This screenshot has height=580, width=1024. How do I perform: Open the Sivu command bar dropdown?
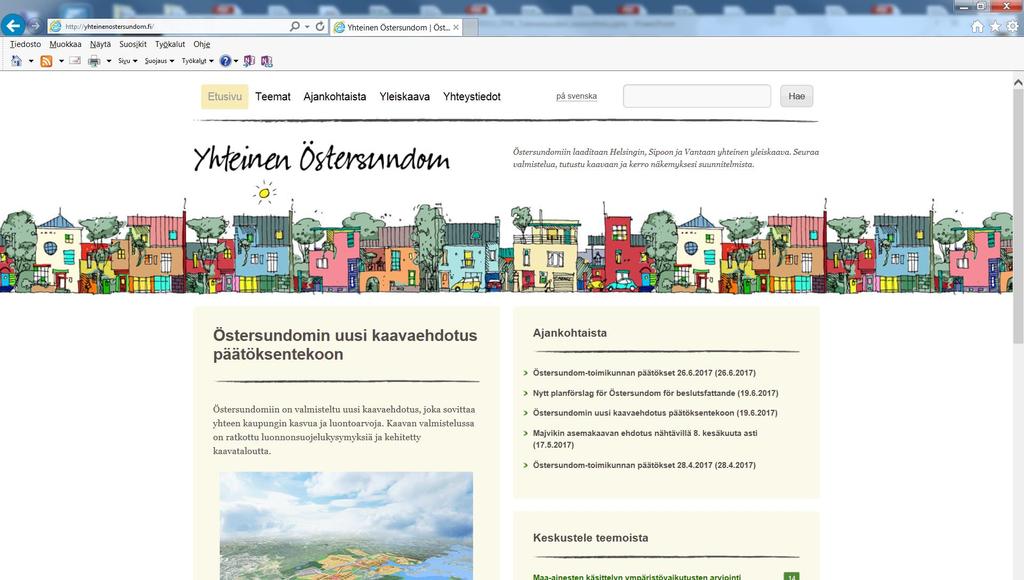point(127,61)
